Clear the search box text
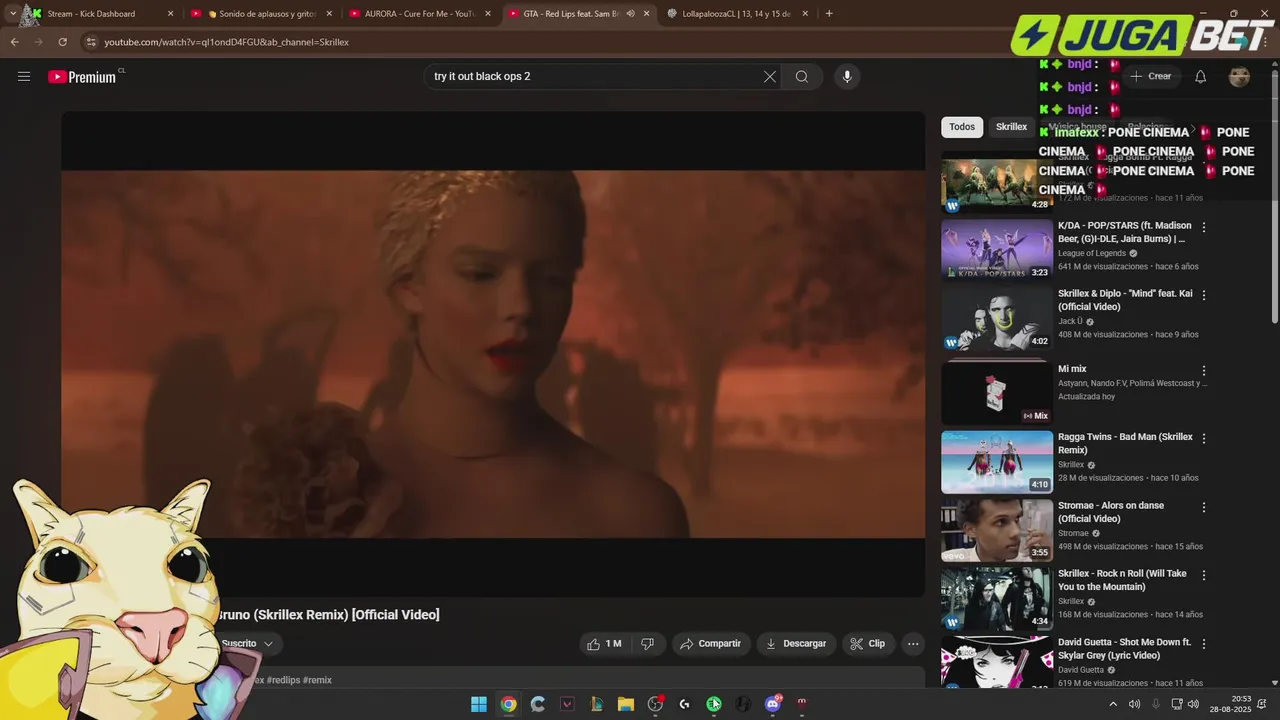1280x720 pixels. point(770,77)
